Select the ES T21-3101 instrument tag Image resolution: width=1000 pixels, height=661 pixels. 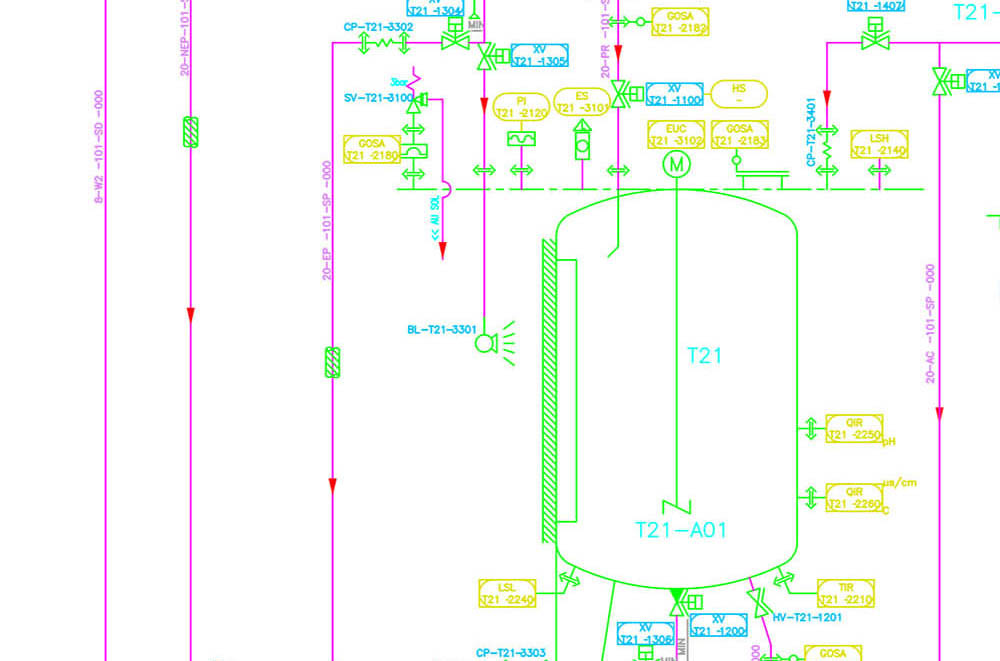[582, 102]
